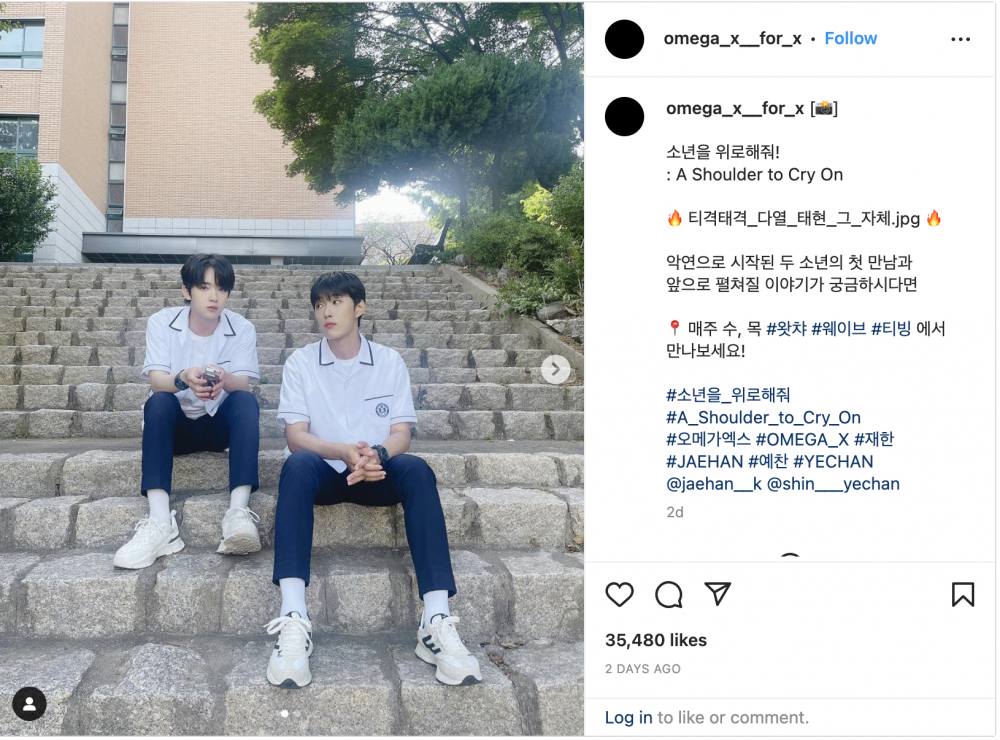
Task: Click omega_x__for_x username in header
Action: pyautogui.click(x=732, y=38)
